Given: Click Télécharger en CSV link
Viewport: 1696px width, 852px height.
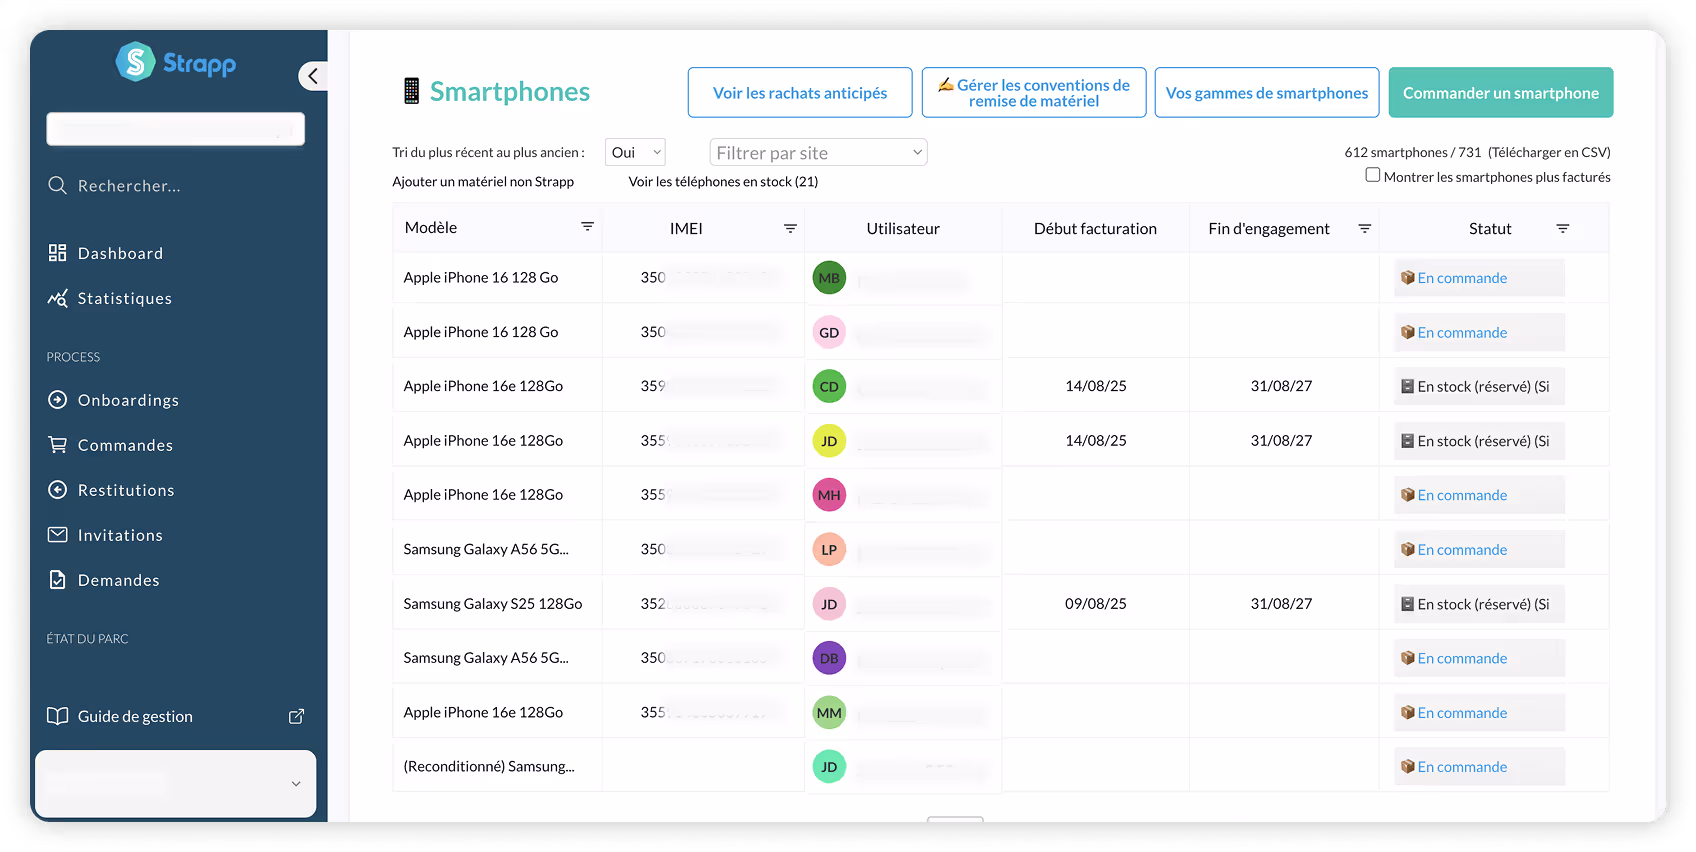Looking at the screenshot, I should pos(1549,153).
